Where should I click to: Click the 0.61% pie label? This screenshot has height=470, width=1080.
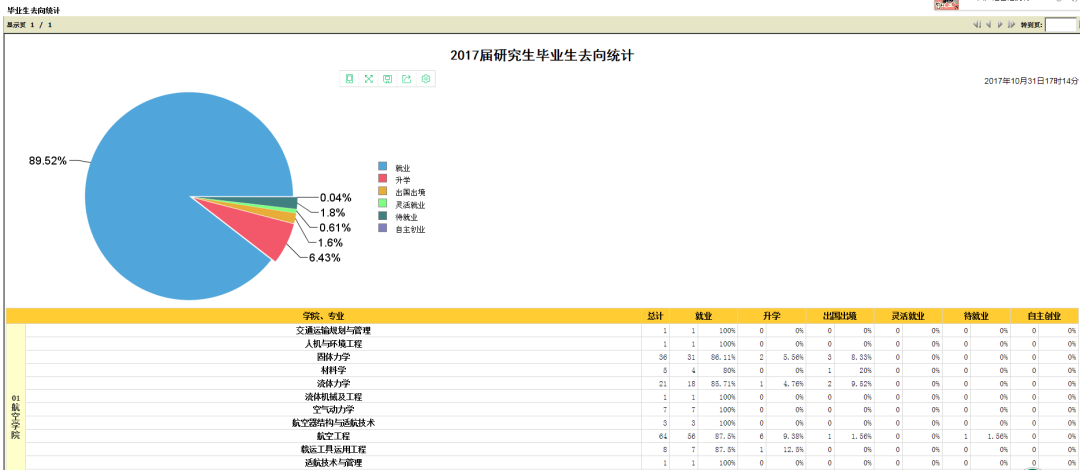click(x=335, y=227)
